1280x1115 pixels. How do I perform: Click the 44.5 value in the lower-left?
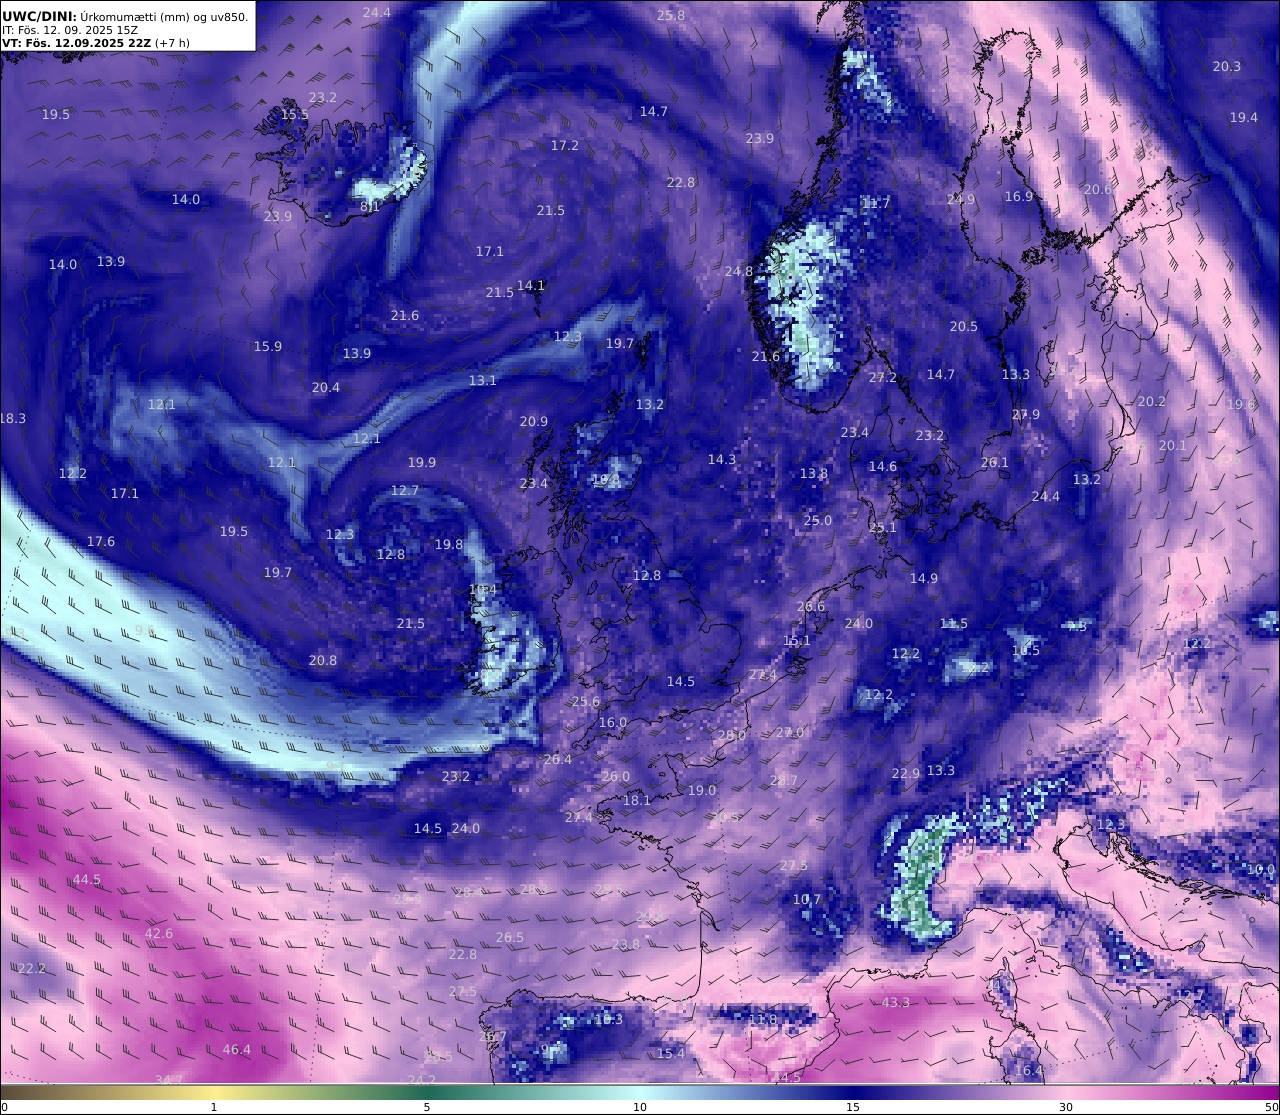[x=87, y=879]
